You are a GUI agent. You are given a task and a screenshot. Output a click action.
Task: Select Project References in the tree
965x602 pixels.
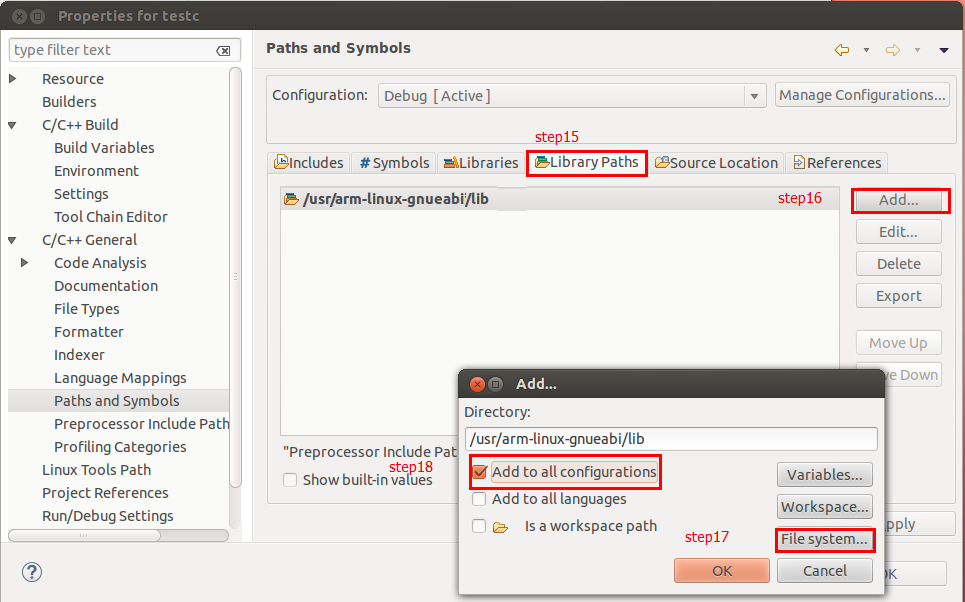105,493
